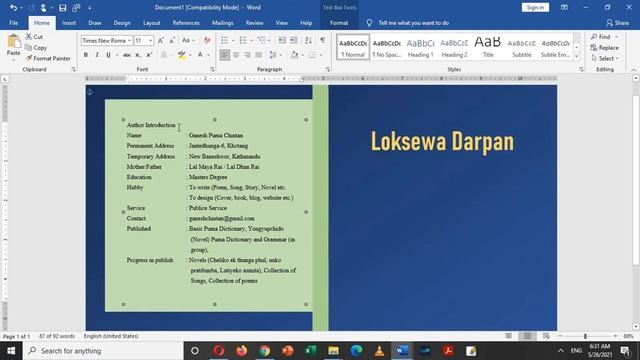Click the zoom slider handle
The height and width of the screenshot is (360, 640).
click(x=585, y=336)
